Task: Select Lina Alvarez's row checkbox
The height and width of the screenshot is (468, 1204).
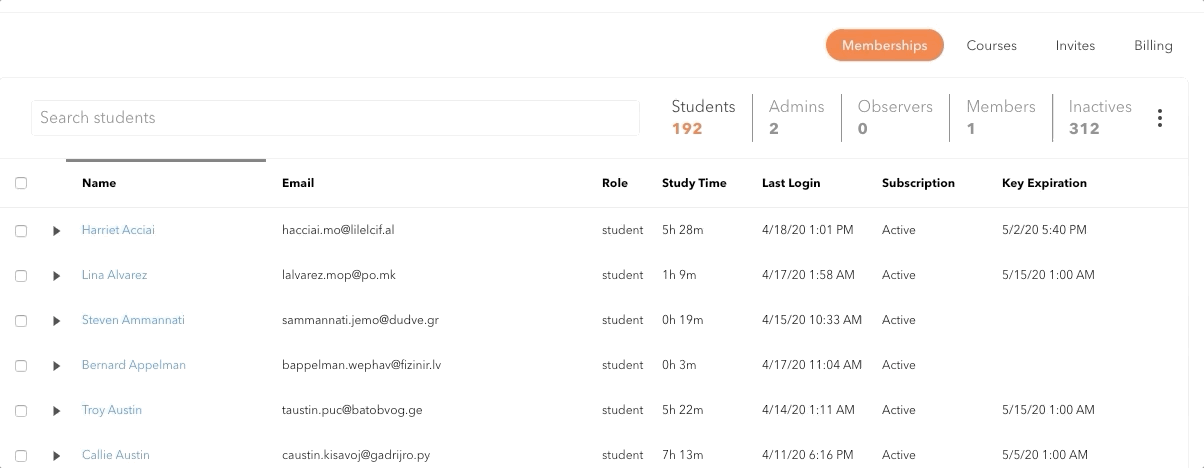Action: coord(21,276)
